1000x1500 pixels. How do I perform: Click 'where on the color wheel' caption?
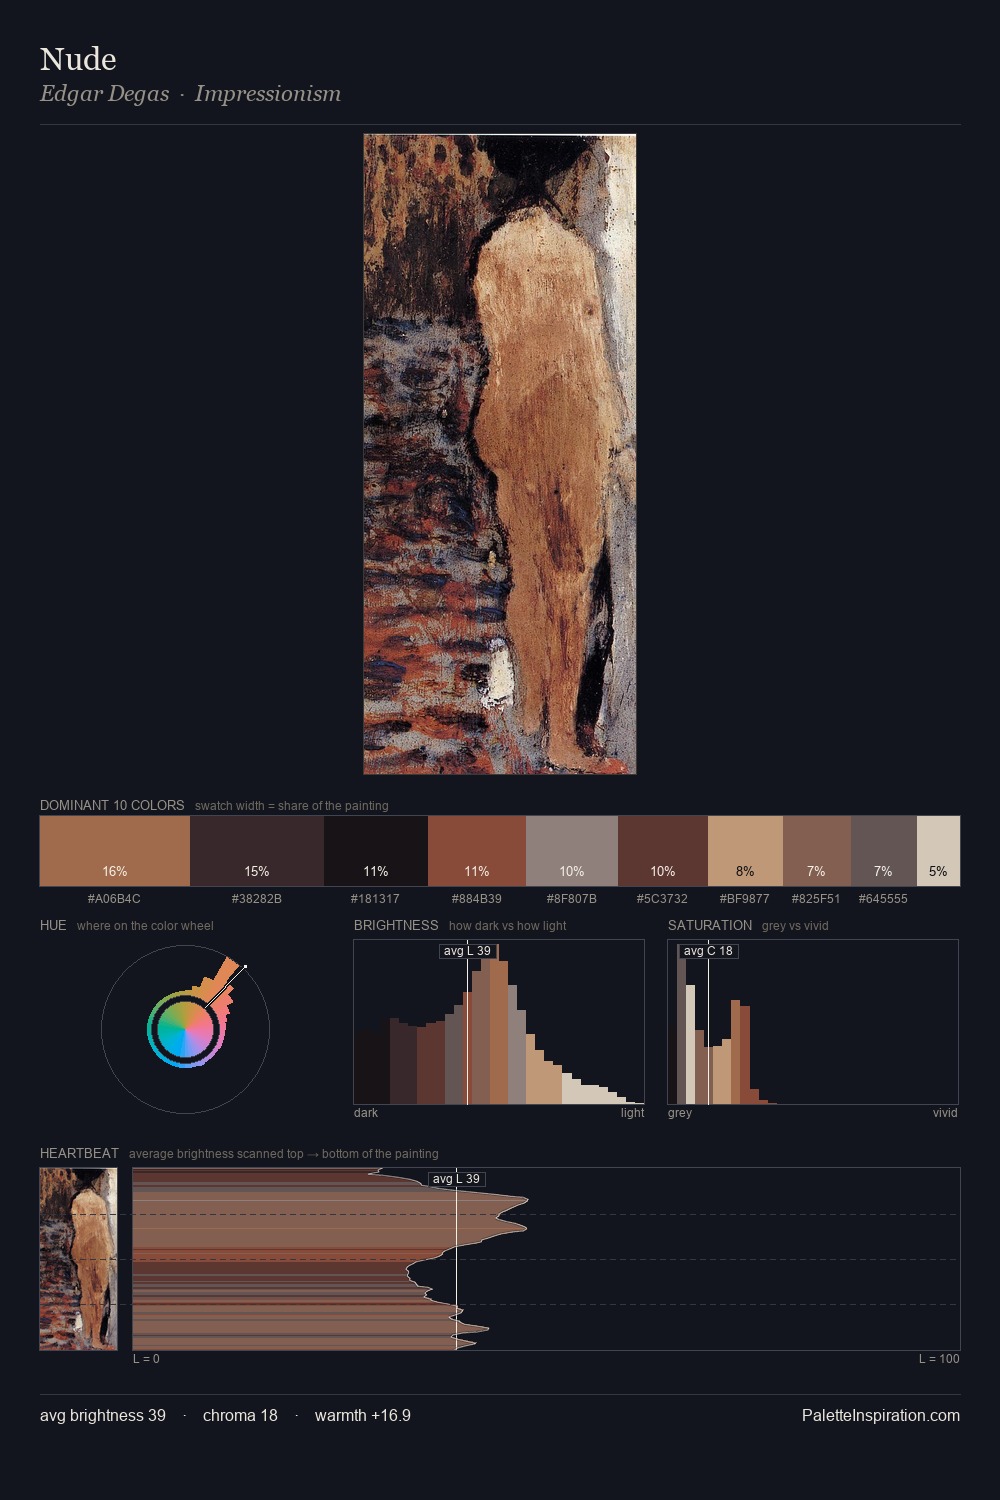pos(145,926)
